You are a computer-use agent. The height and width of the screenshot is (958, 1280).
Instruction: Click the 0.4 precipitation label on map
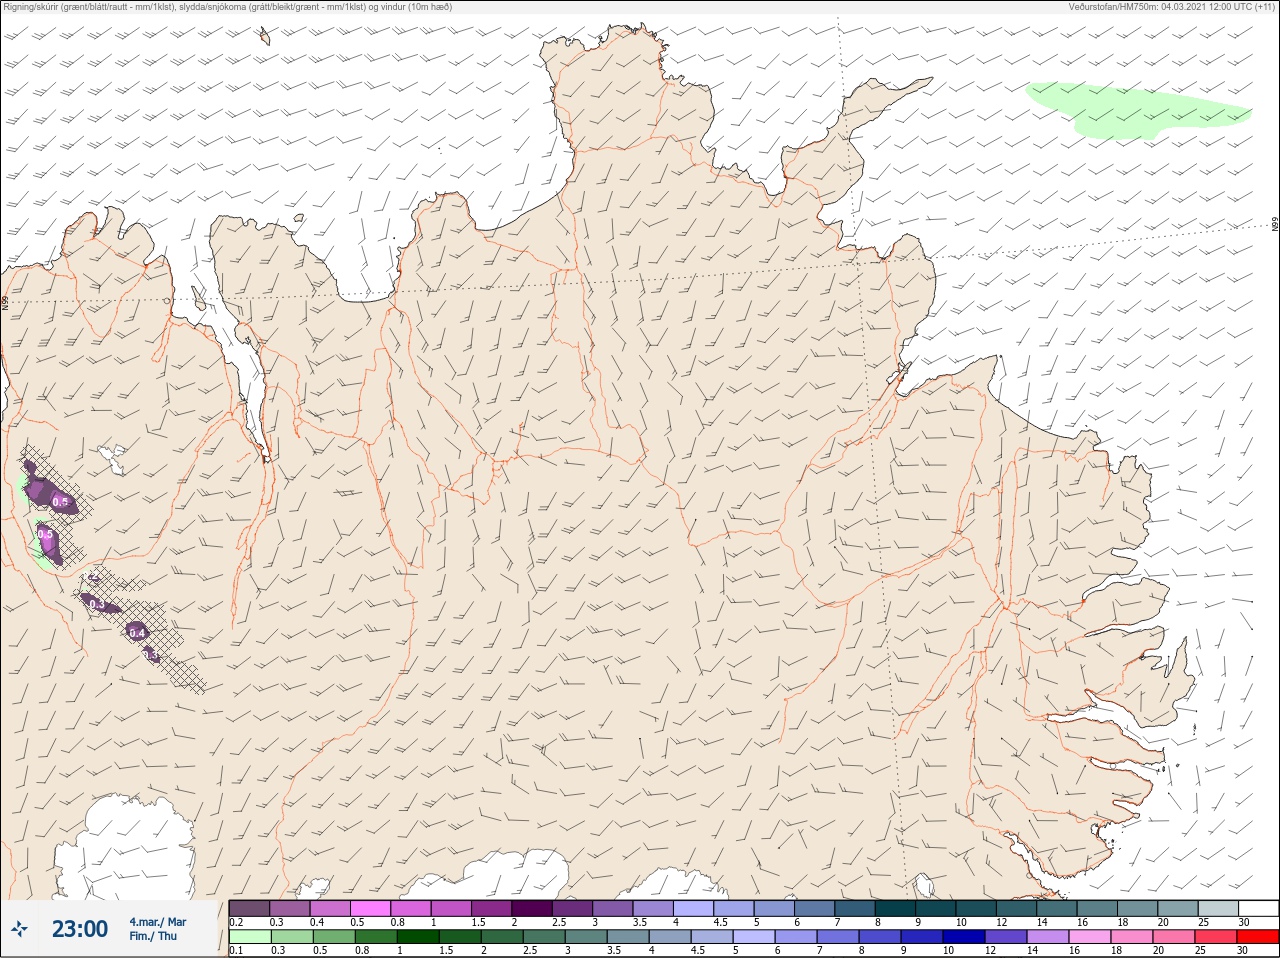click(x=138, y=633)
